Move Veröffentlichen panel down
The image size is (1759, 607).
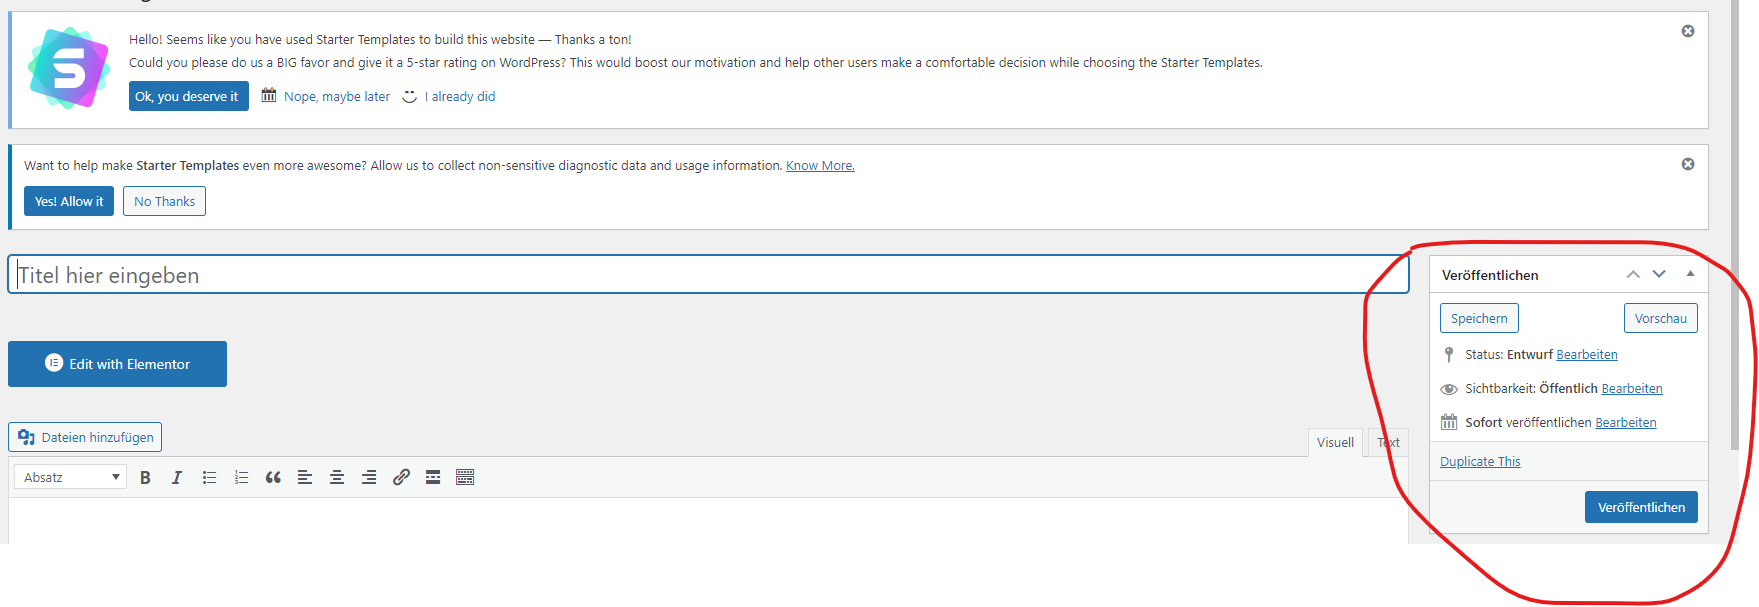tap(1659, 274)
